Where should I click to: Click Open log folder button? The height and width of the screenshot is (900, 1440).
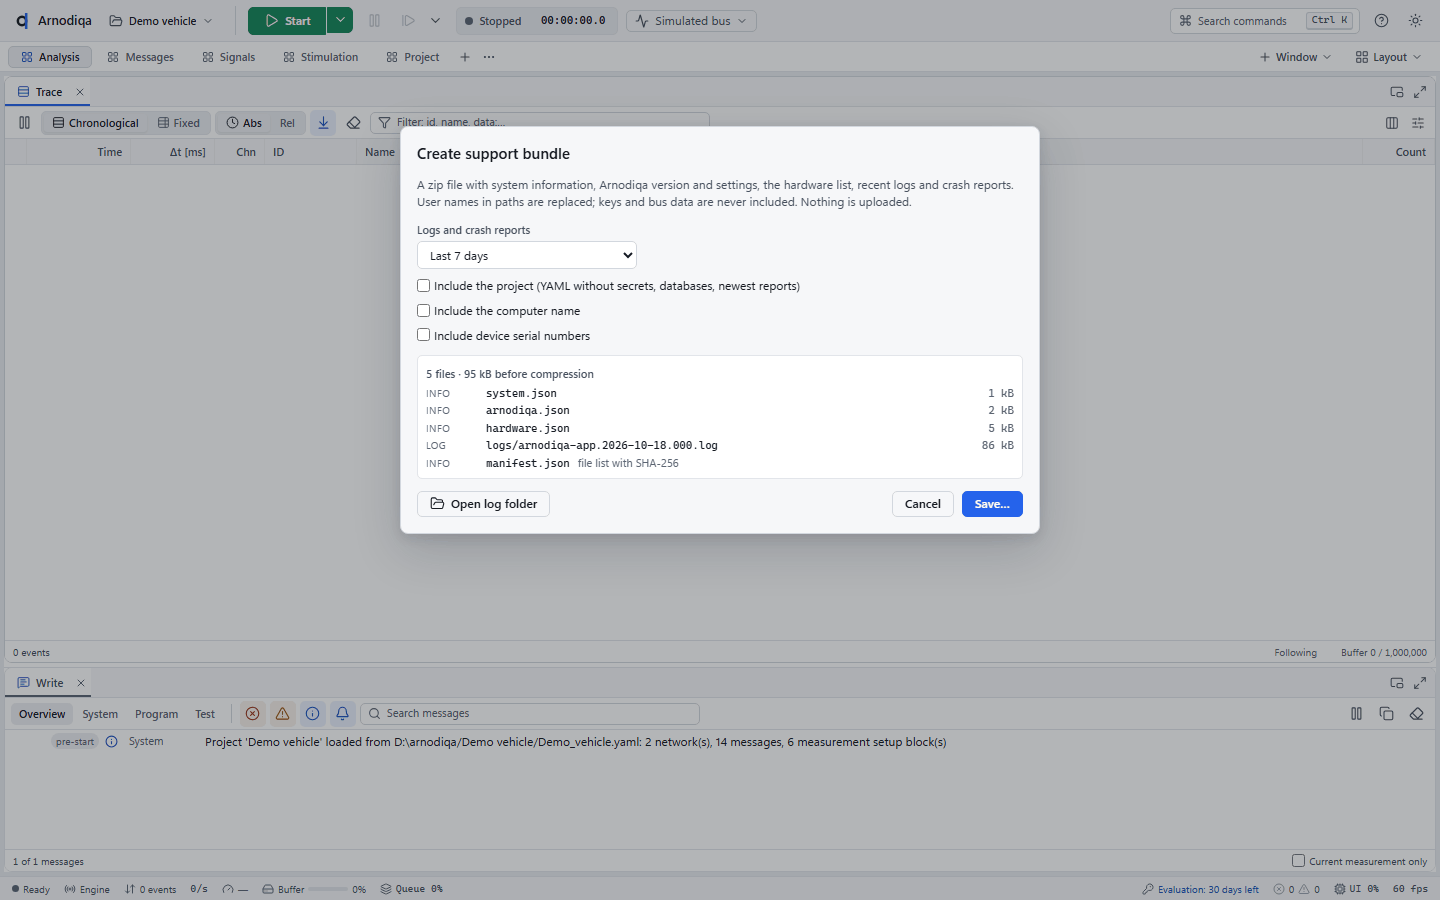pyautogui.click(x=483, y=504)
